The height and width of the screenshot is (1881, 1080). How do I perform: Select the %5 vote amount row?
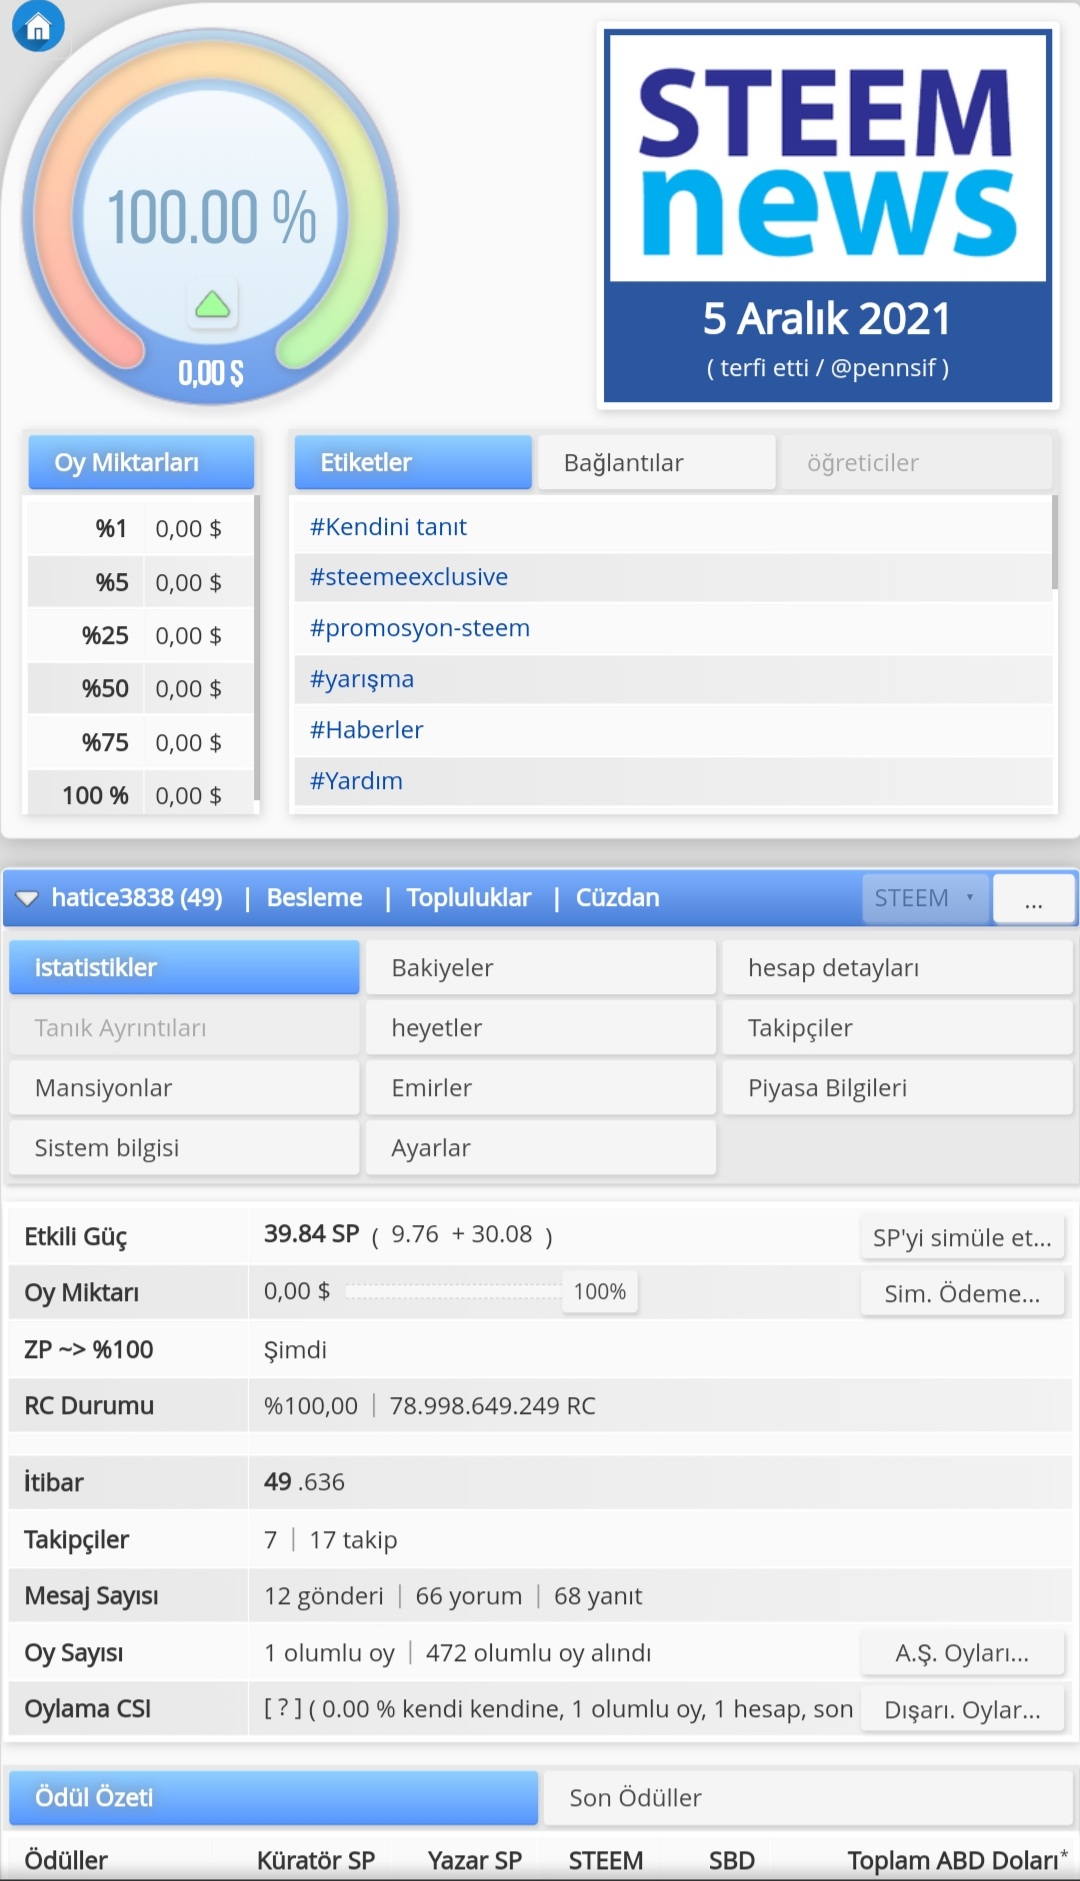(x=140, y=582)
